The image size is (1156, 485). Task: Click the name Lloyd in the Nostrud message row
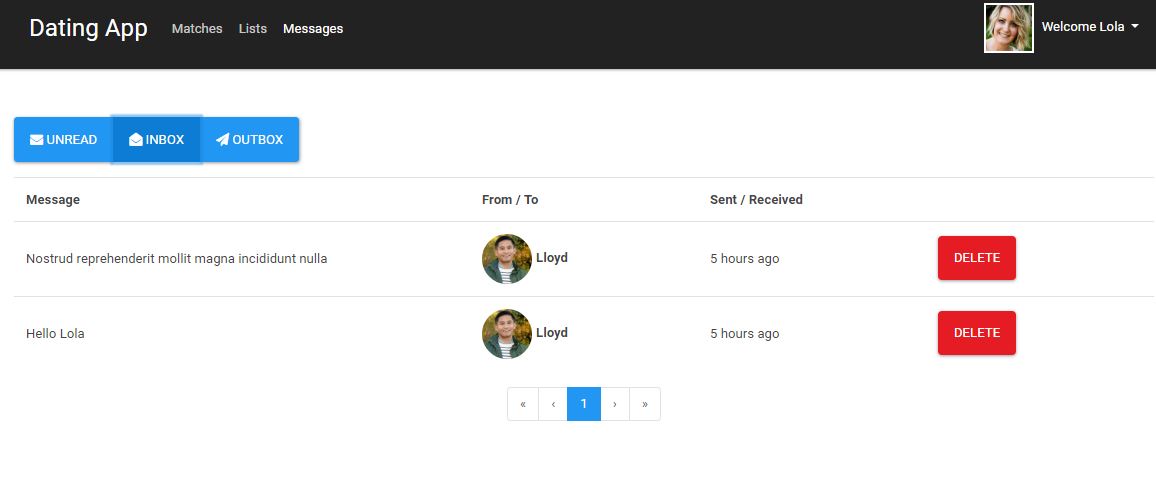[551, 258]
